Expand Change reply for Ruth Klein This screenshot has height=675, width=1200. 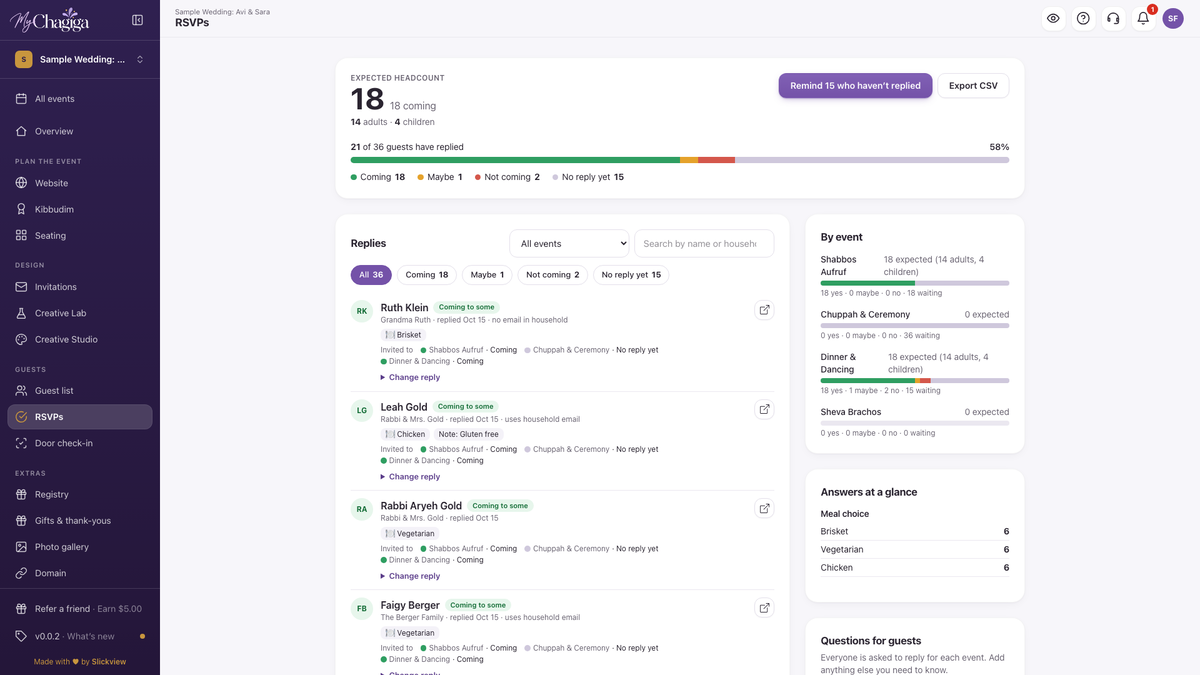(x=411, y=377)
